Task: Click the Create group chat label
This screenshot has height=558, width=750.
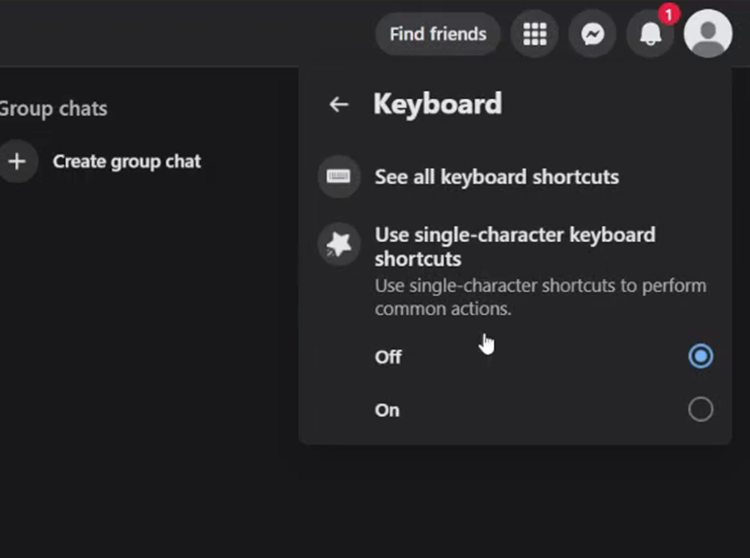Action: (127, 162)
